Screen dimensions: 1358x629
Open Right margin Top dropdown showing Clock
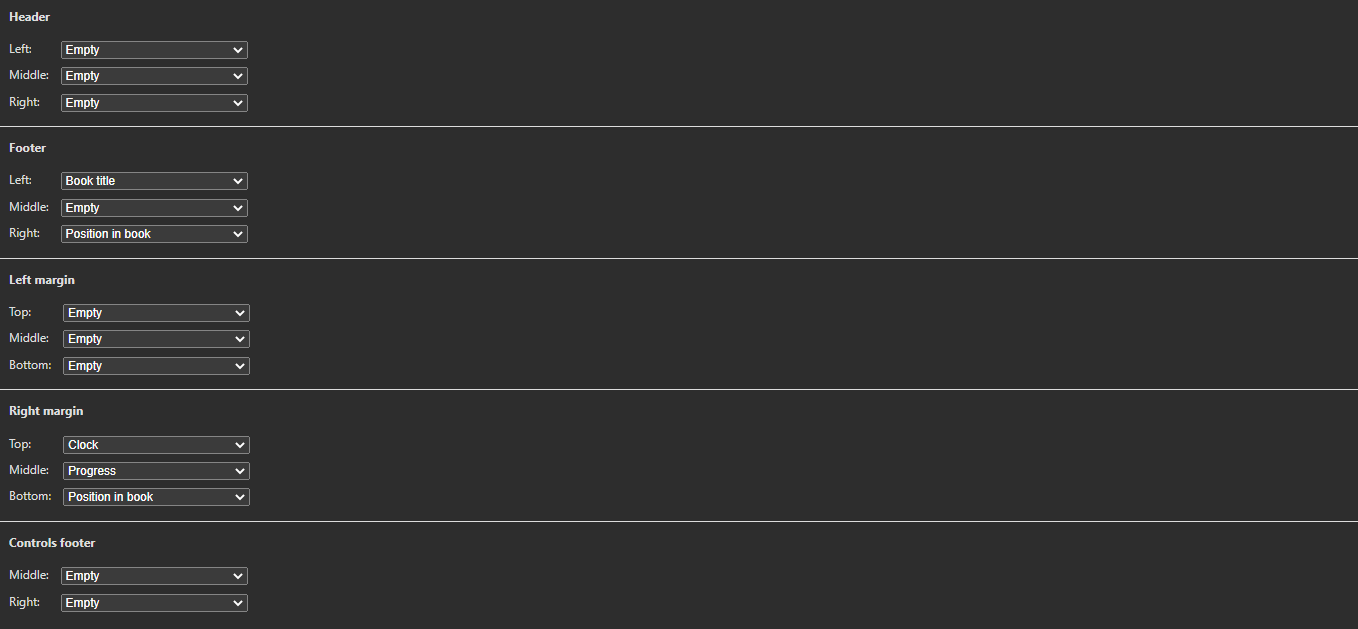point(156,445)
